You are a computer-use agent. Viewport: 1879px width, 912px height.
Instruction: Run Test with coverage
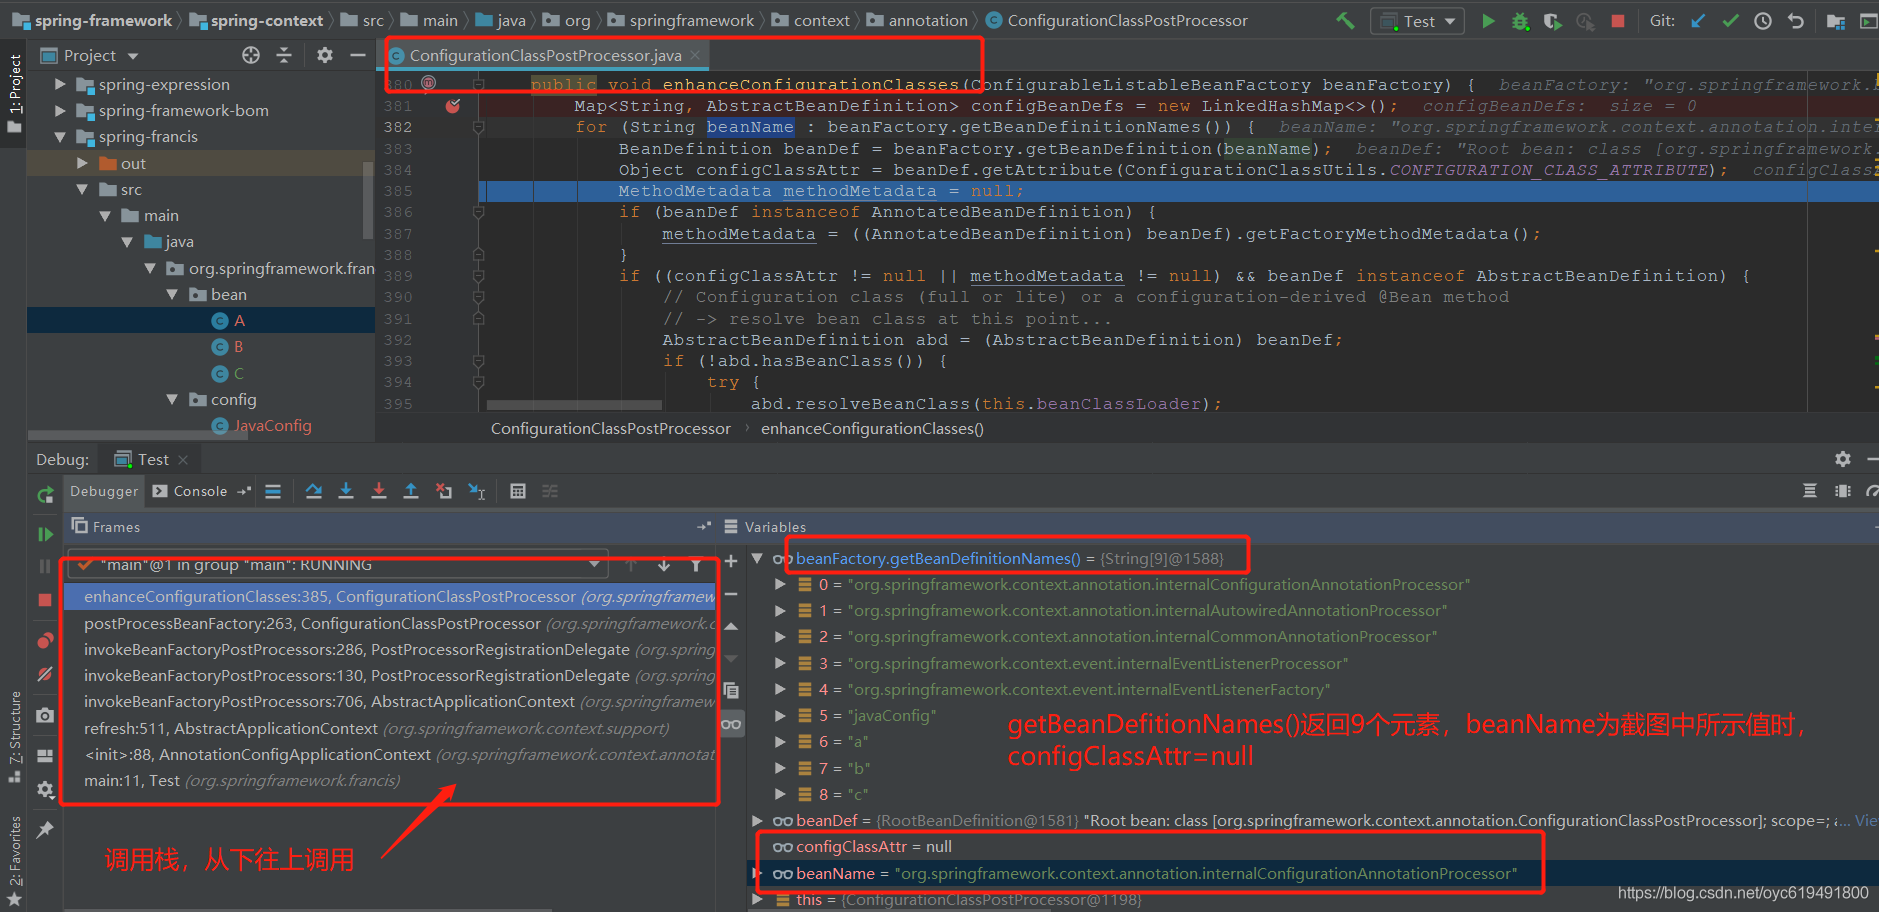point(1552,20)
